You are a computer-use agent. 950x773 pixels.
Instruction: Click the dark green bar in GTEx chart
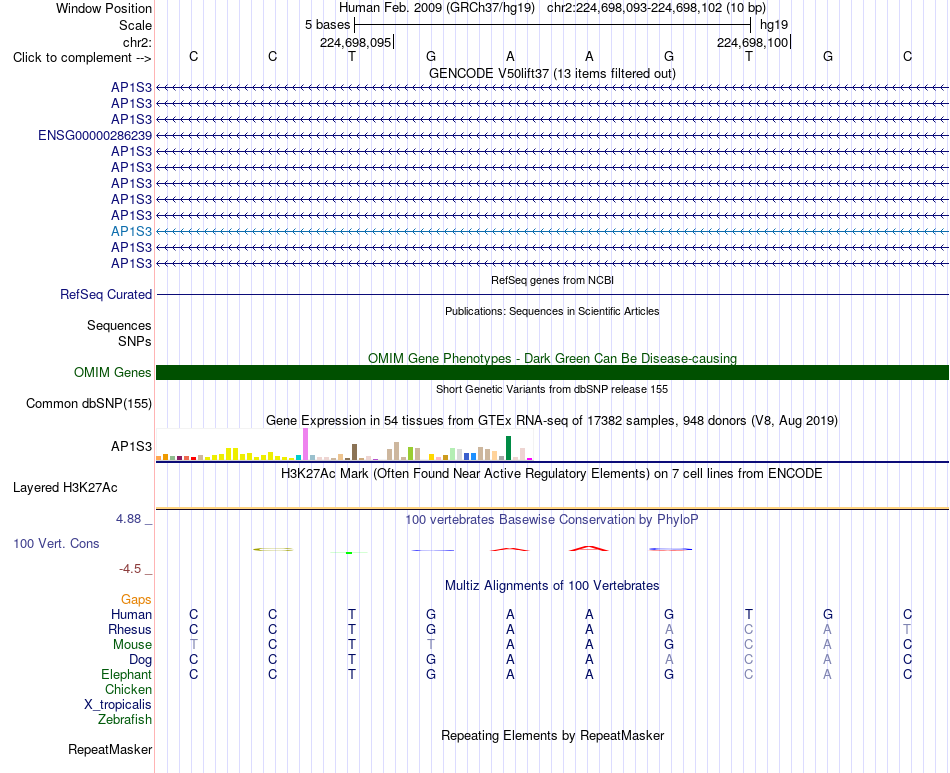509,448
